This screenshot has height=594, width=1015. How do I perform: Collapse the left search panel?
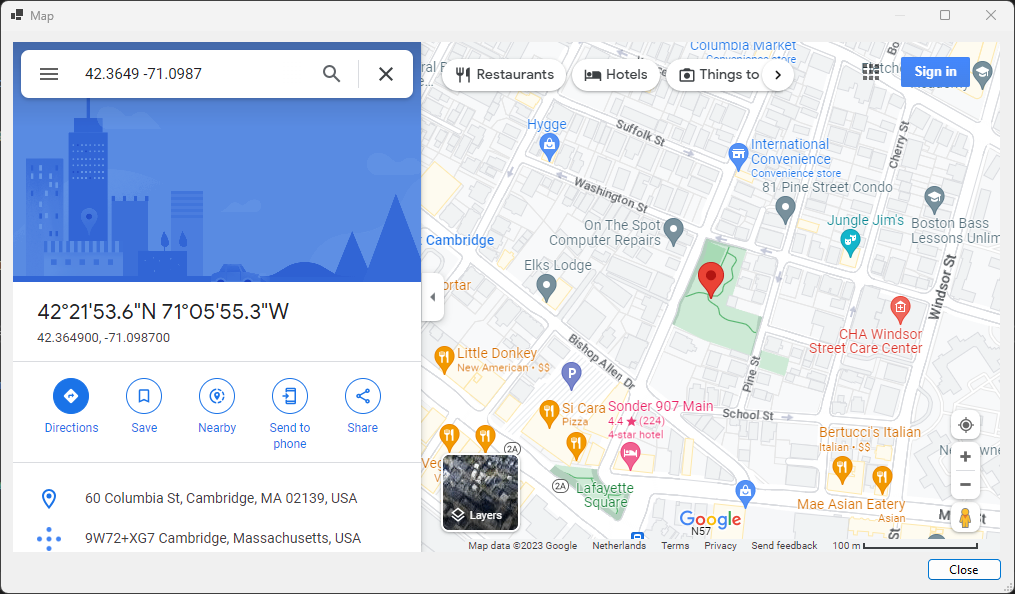[432, 297]
